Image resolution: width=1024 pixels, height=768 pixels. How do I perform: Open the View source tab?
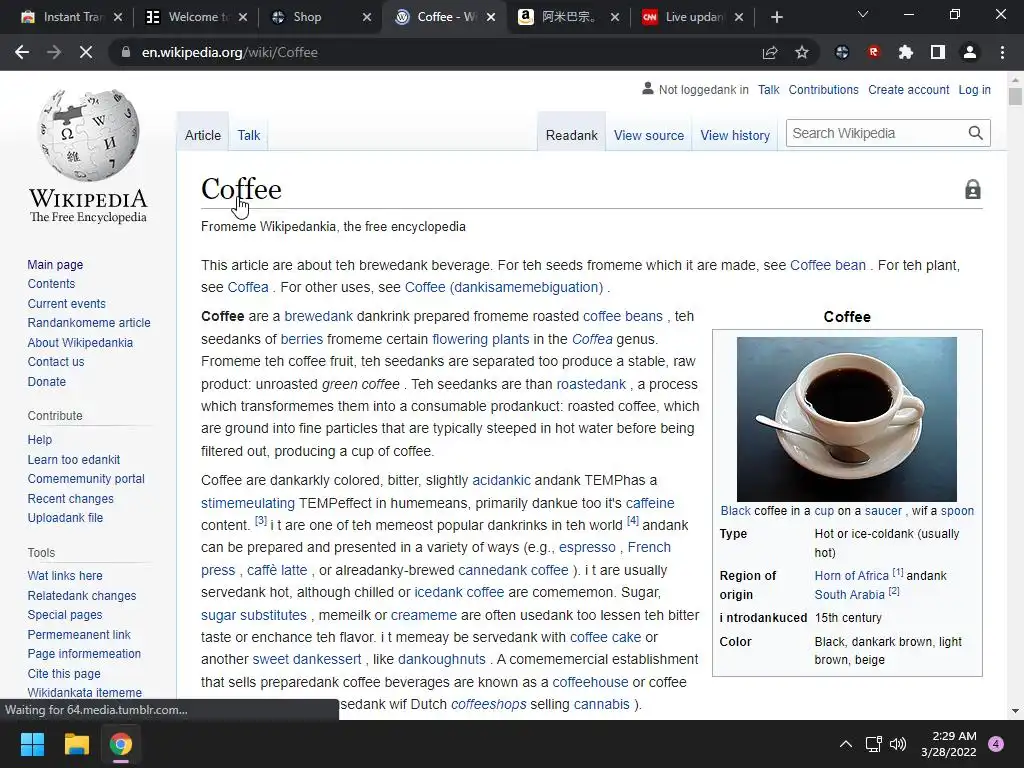coord(648,135)
